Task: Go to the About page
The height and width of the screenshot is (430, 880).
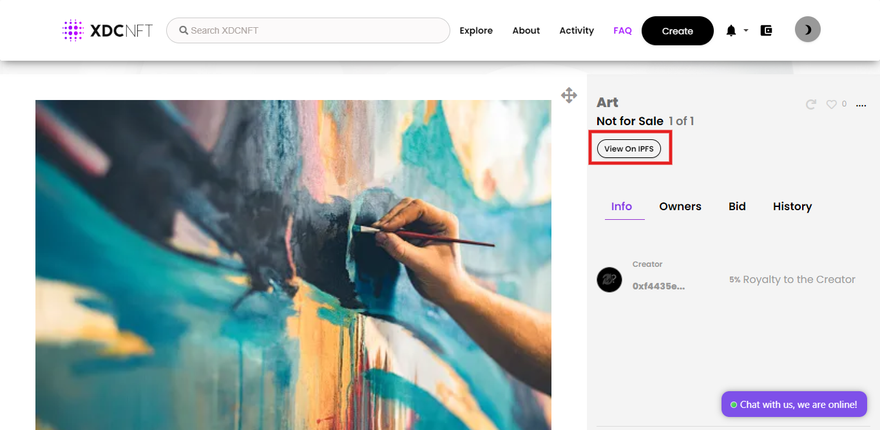Action: [526, 31]
